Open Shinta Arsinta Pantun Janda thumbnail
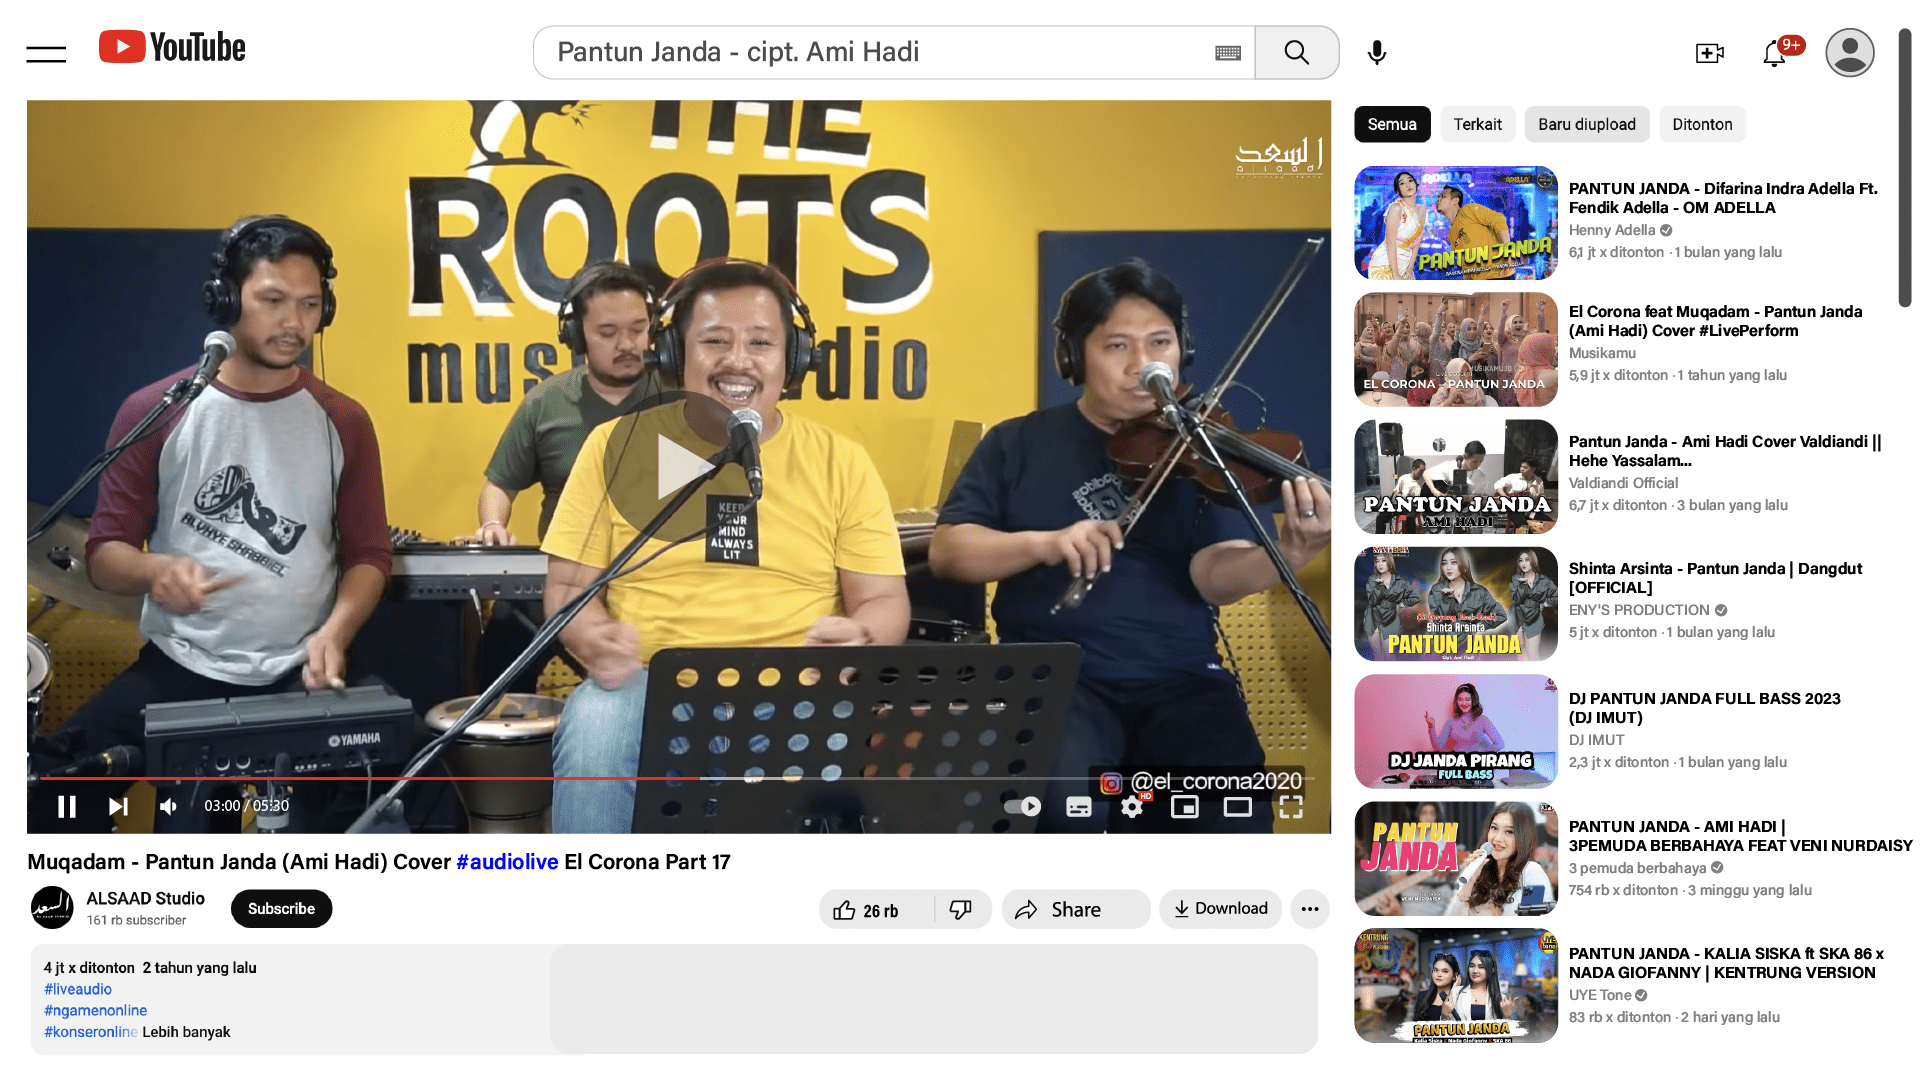The width and height of the screenshot is (1920, 1080). click(1456, 604)
